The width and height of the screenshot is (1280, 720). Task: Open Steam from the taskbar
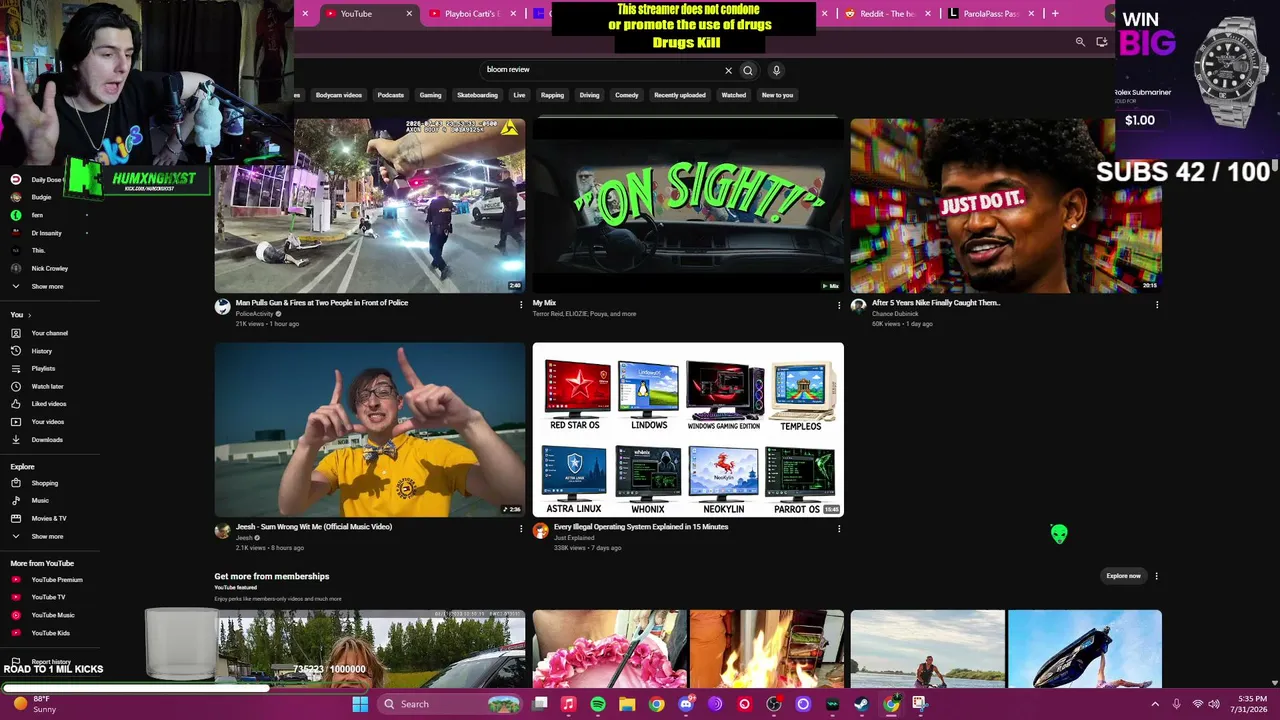tap(861, 704)
